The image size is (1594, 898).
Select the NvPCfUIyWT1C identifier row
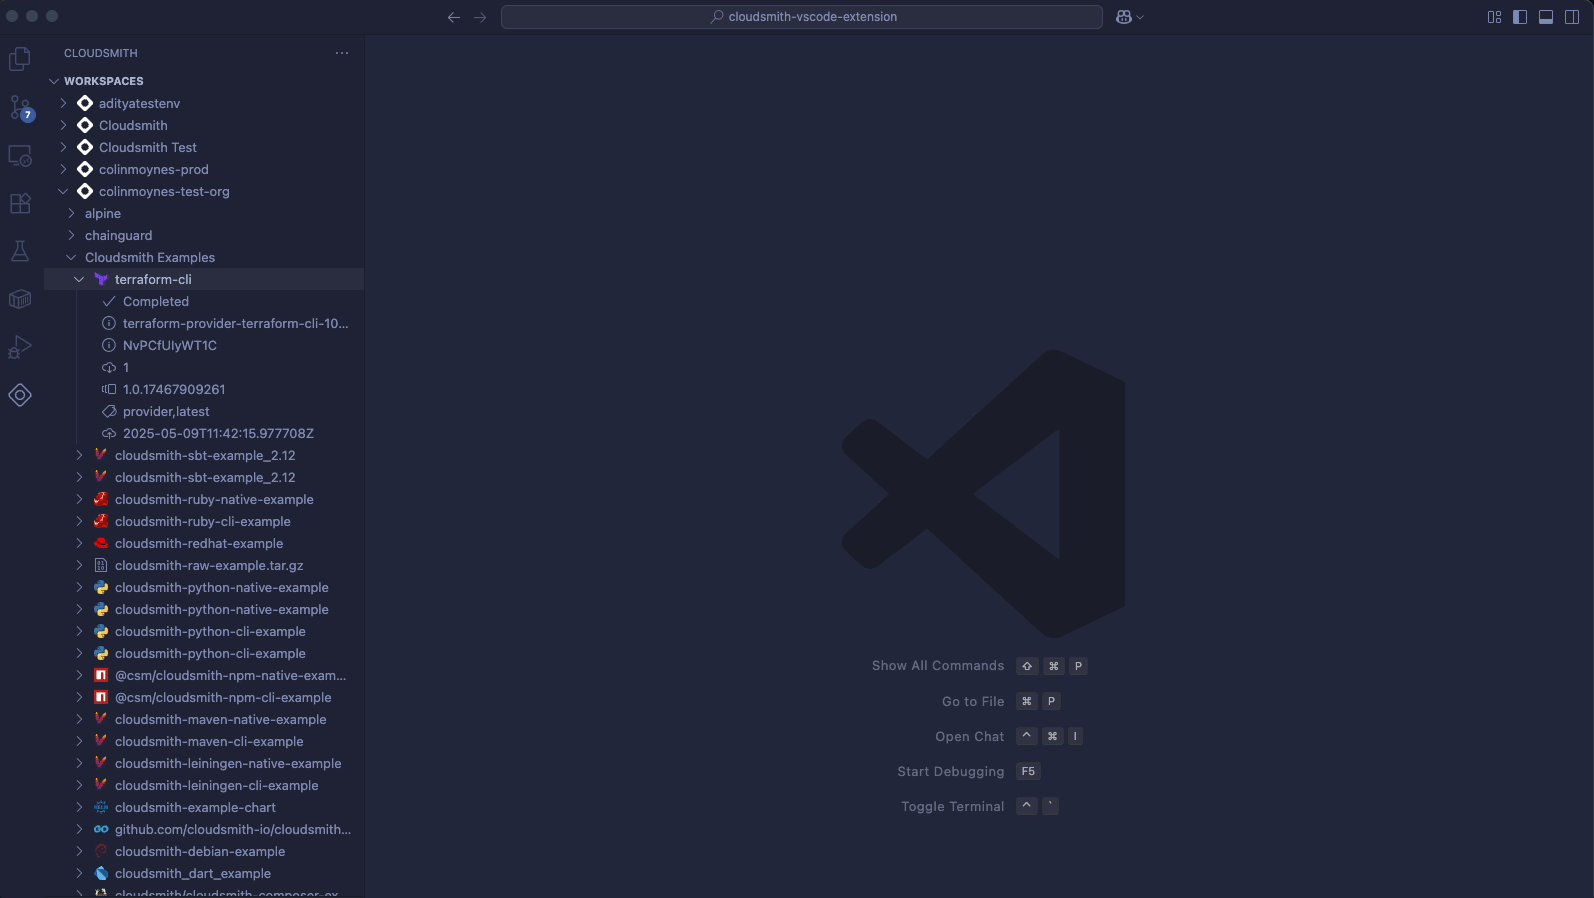204,345
